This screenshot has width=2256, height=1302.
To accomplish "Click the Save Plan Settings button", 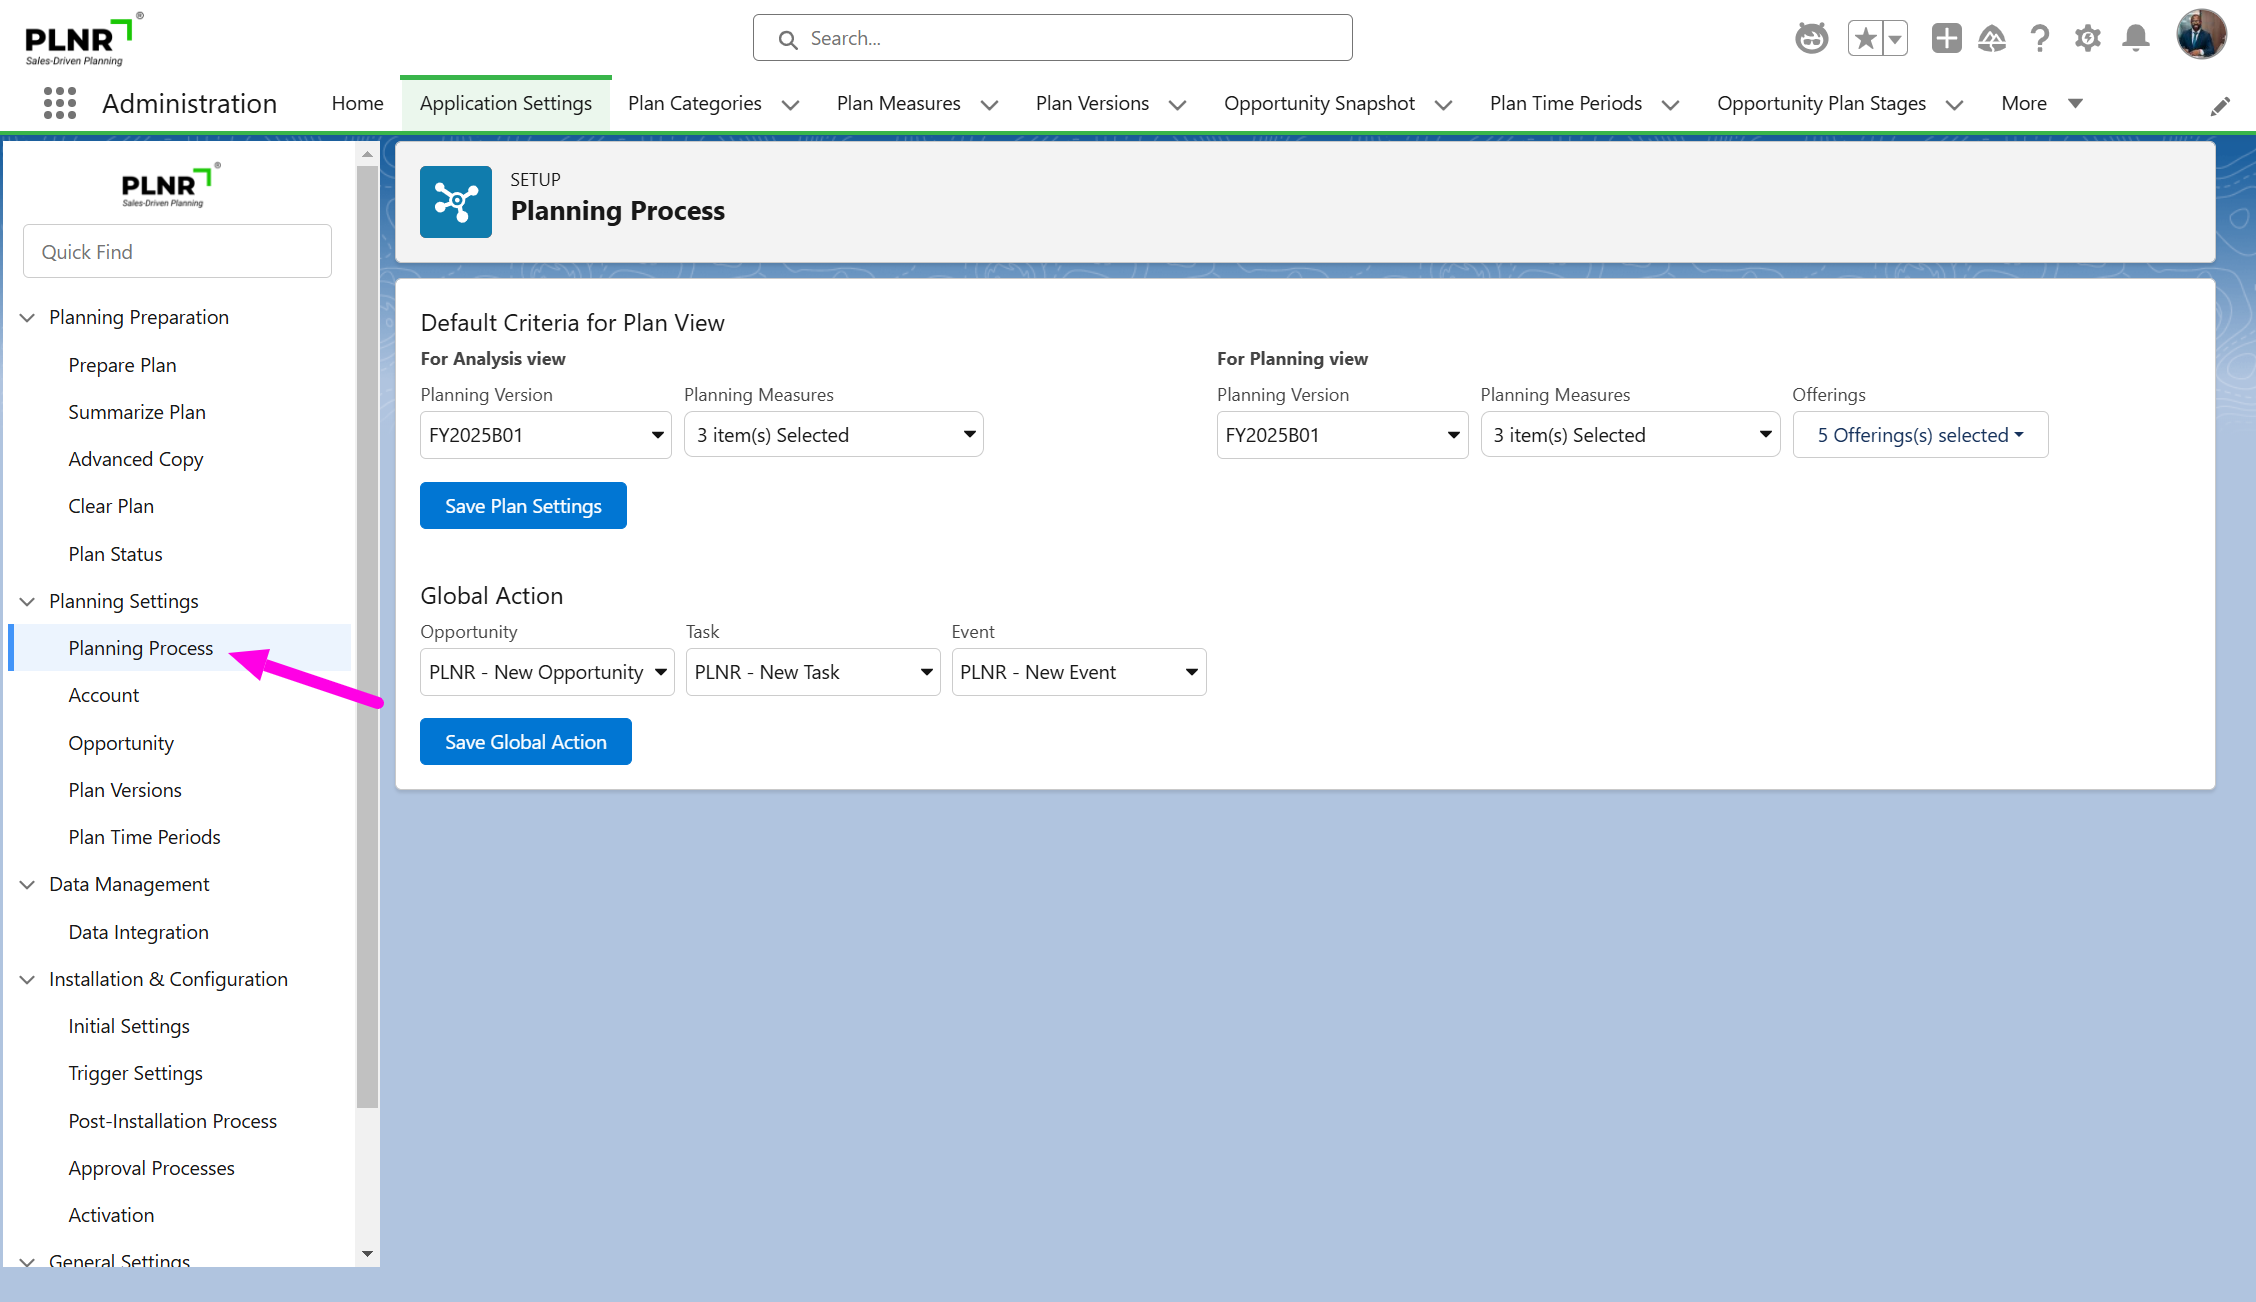I will pyautogui.click(x=523, y=506).
